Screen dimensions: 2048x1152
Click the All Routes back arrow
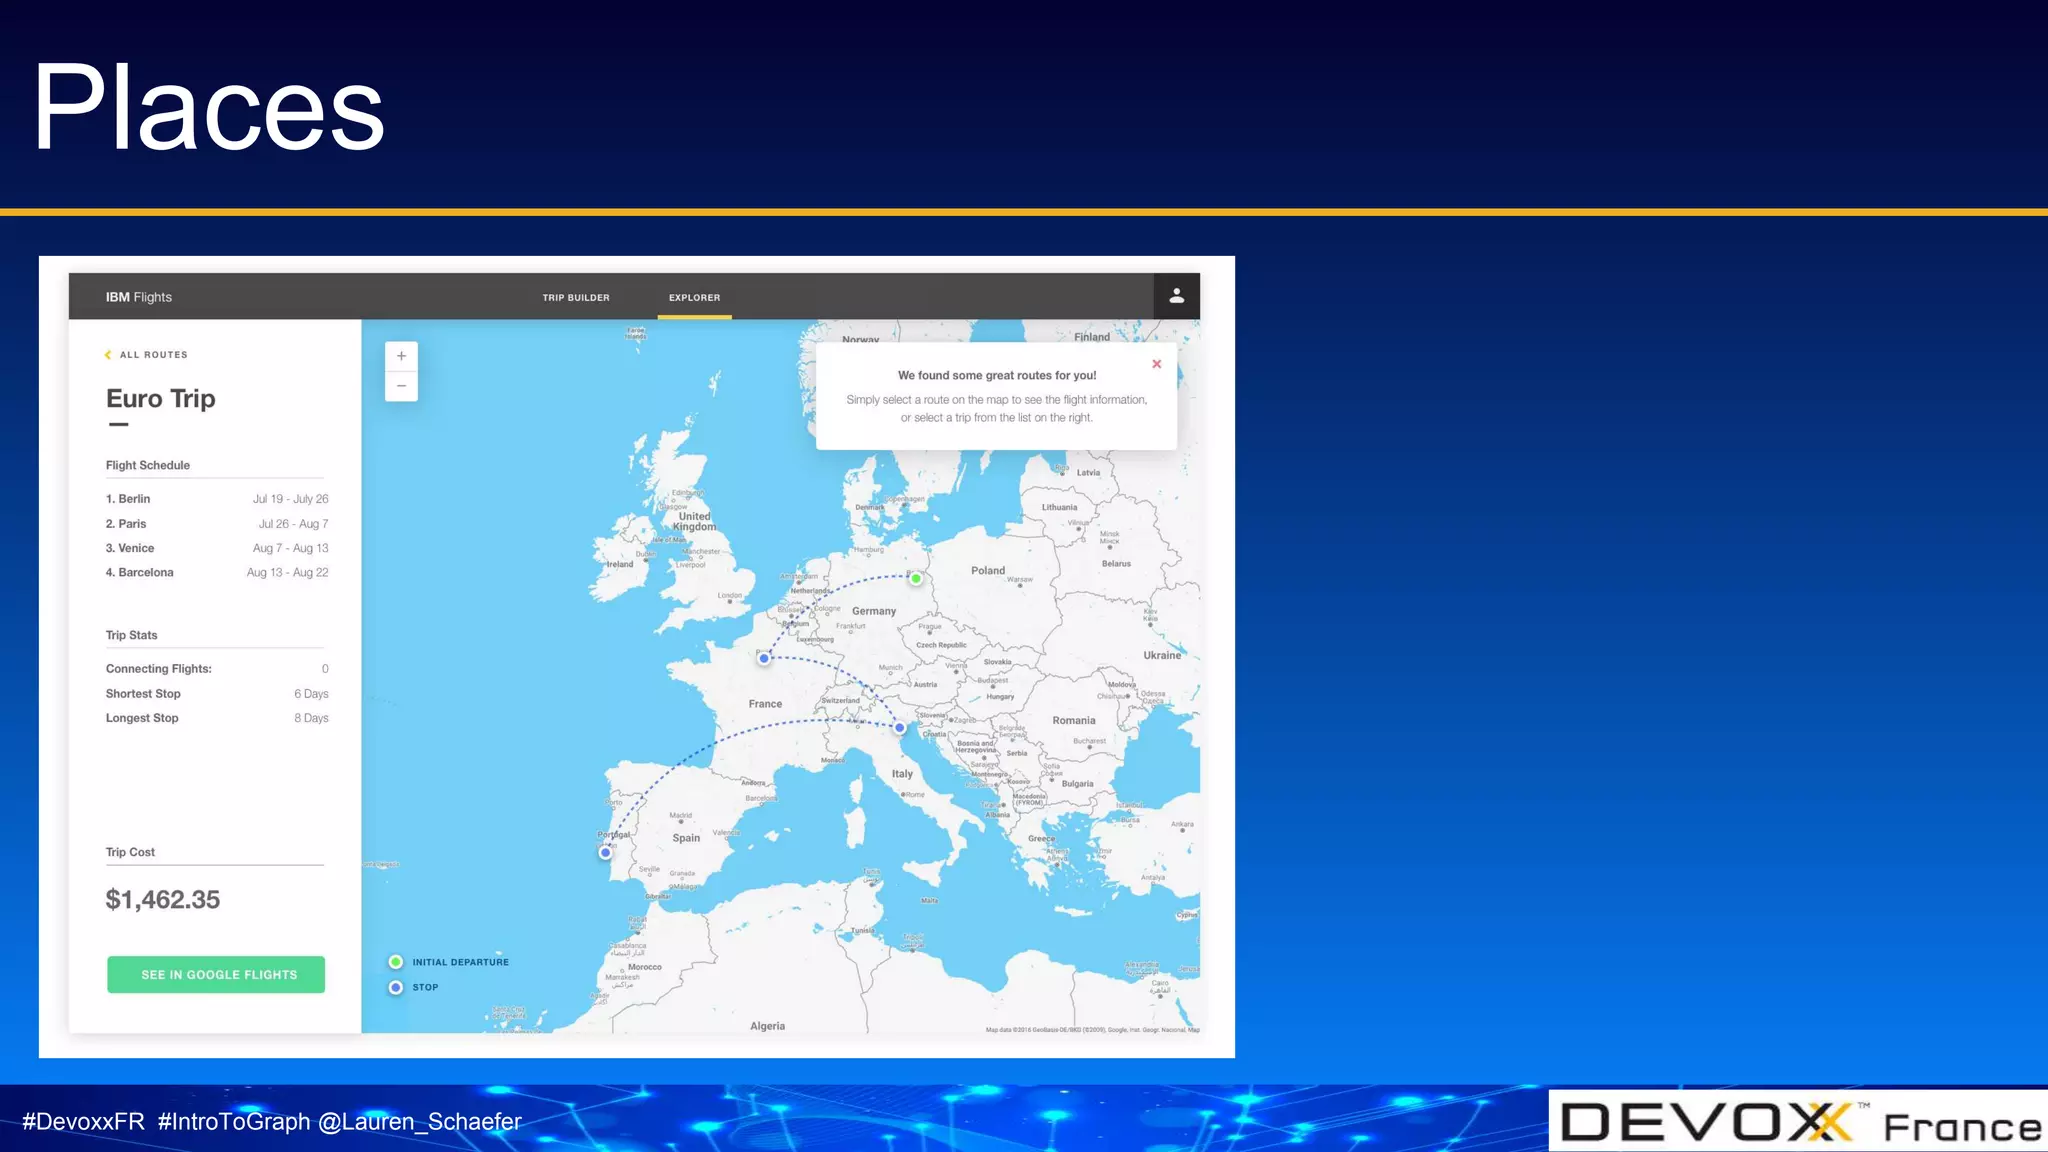[x=108, y=355]
